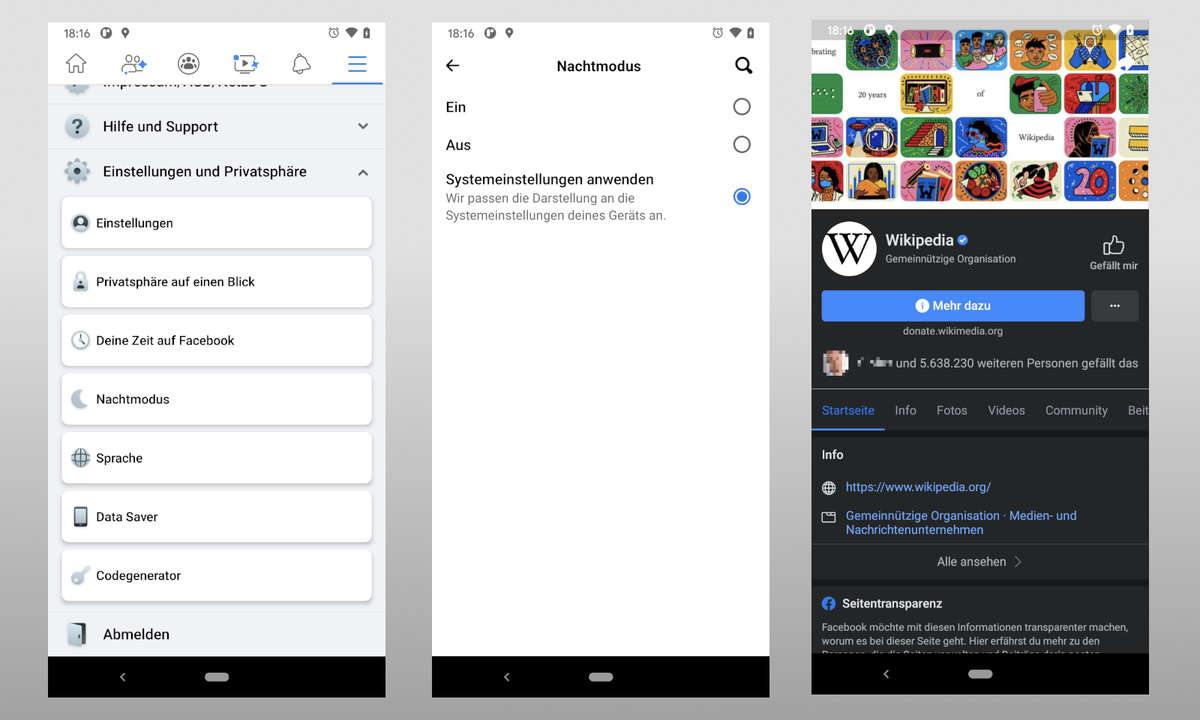This screenshot has height=720, width=1200.
Task: Open the notifications bell icon
Action: coord(301,64)
